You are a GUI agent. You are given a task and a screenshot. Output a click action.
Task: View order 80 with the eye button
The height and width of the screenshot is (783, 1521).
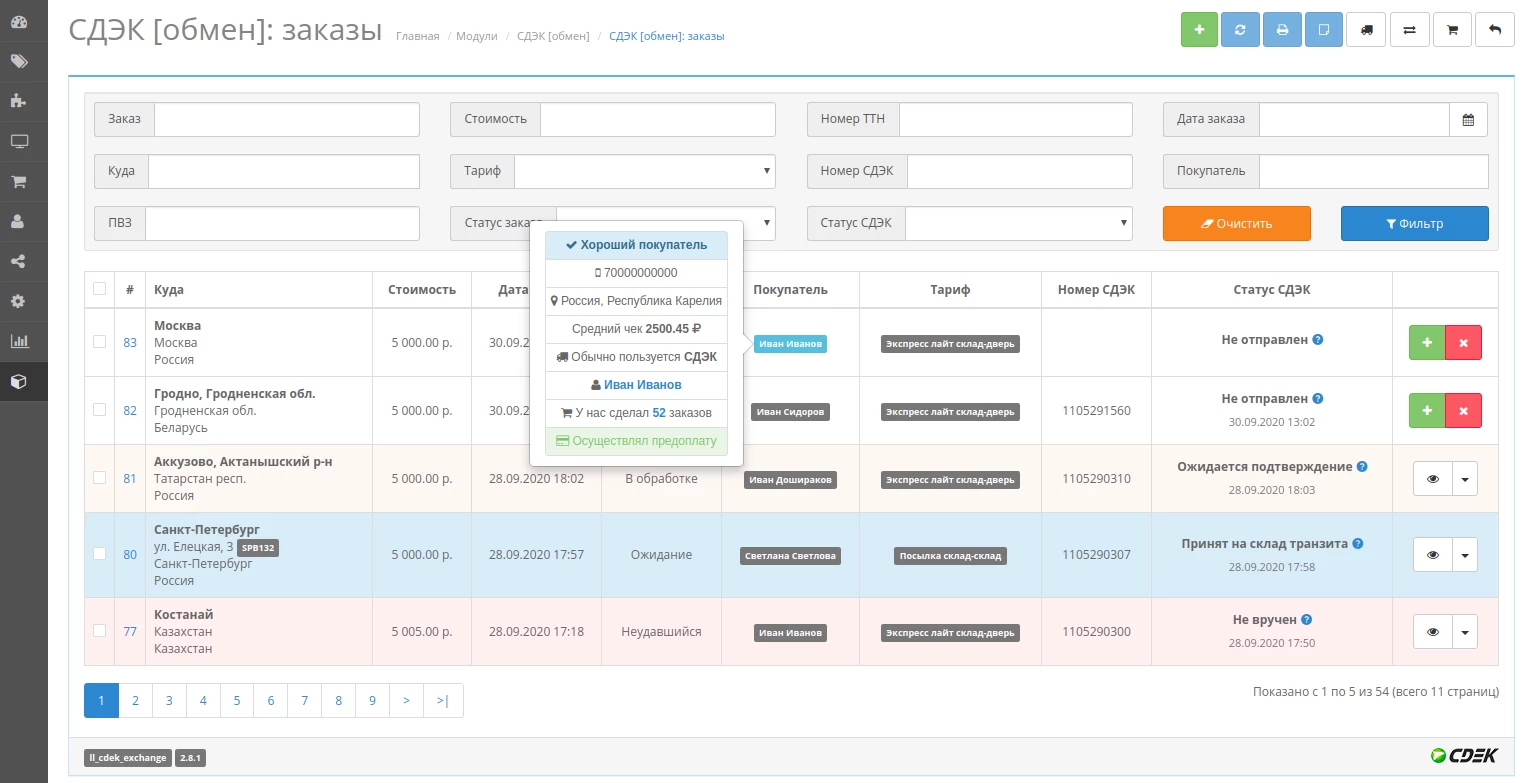click(1432, 555)
